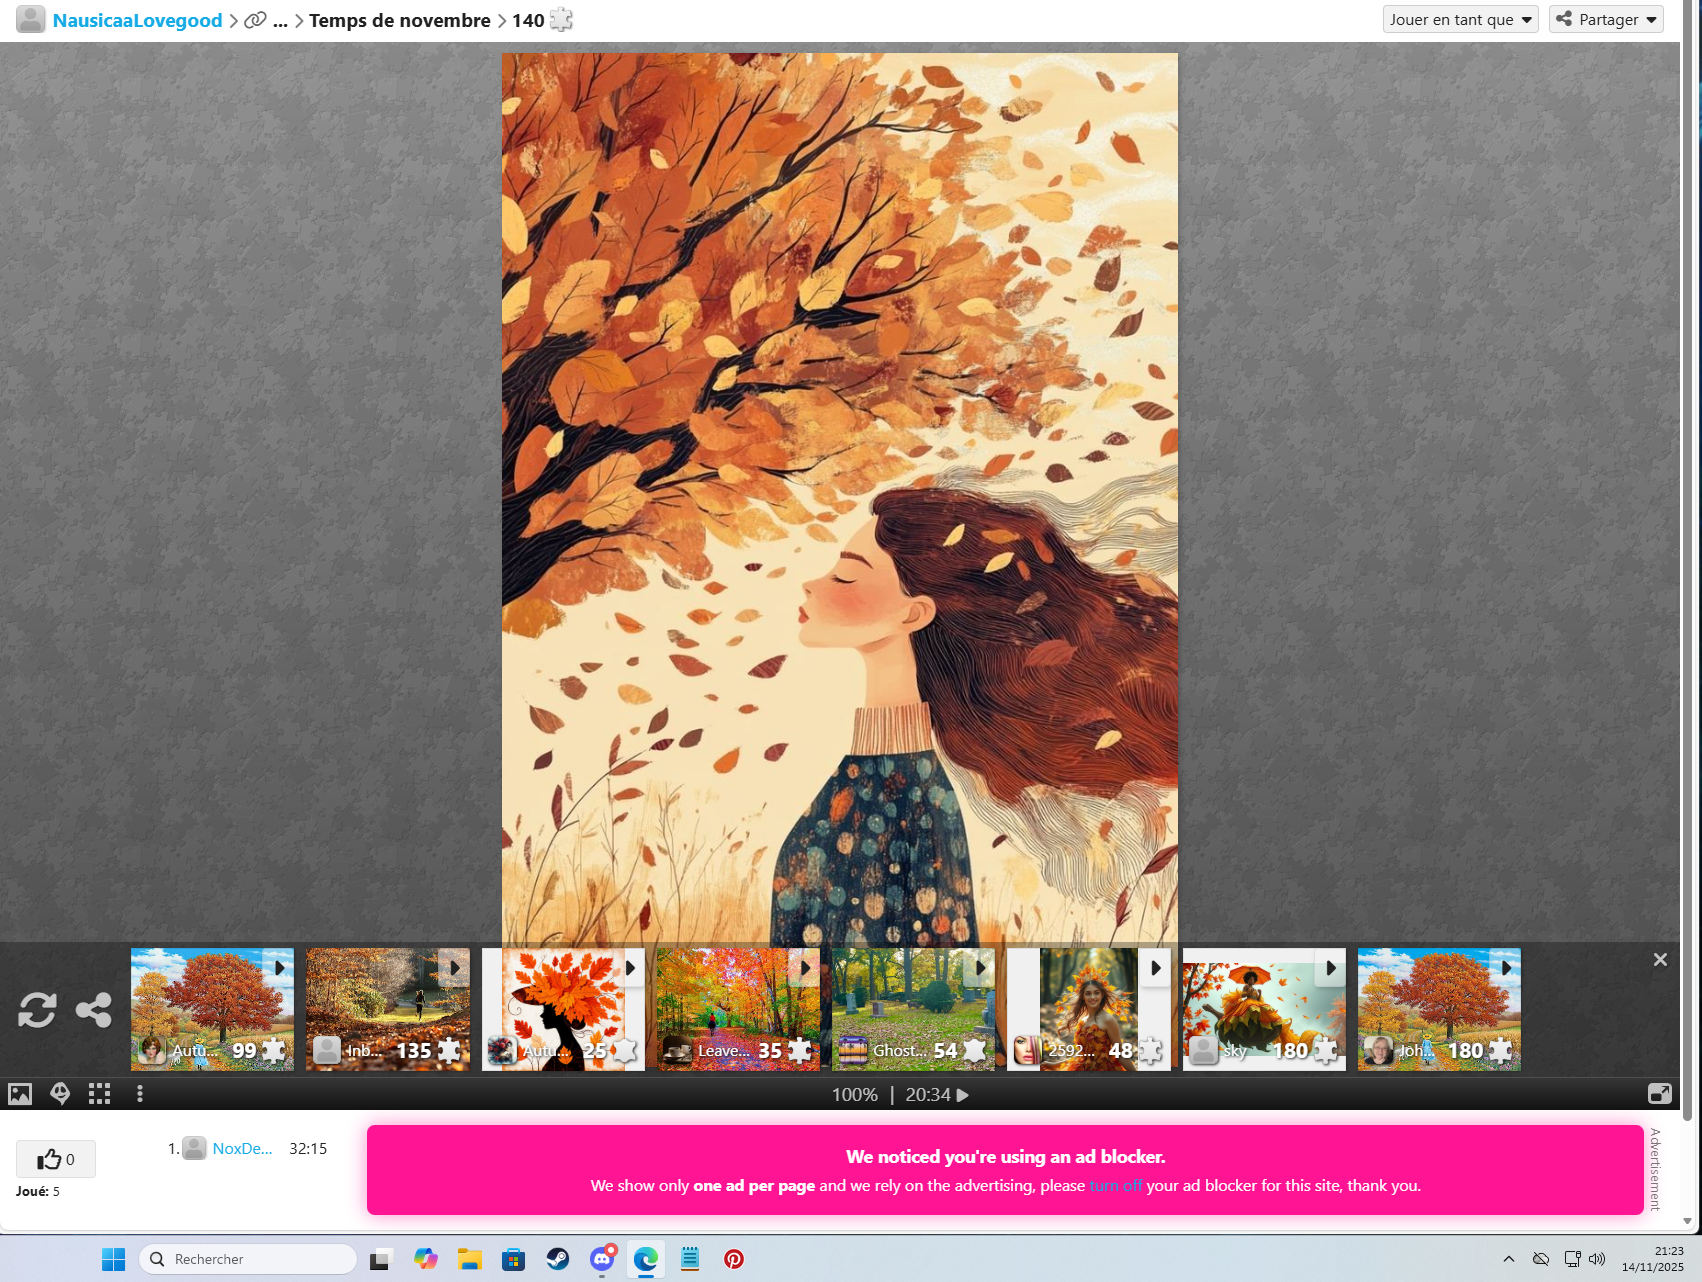Visit NausicaaLovegood's profile link
This screenshot has width=1702, height=1282.
(137, 20)
